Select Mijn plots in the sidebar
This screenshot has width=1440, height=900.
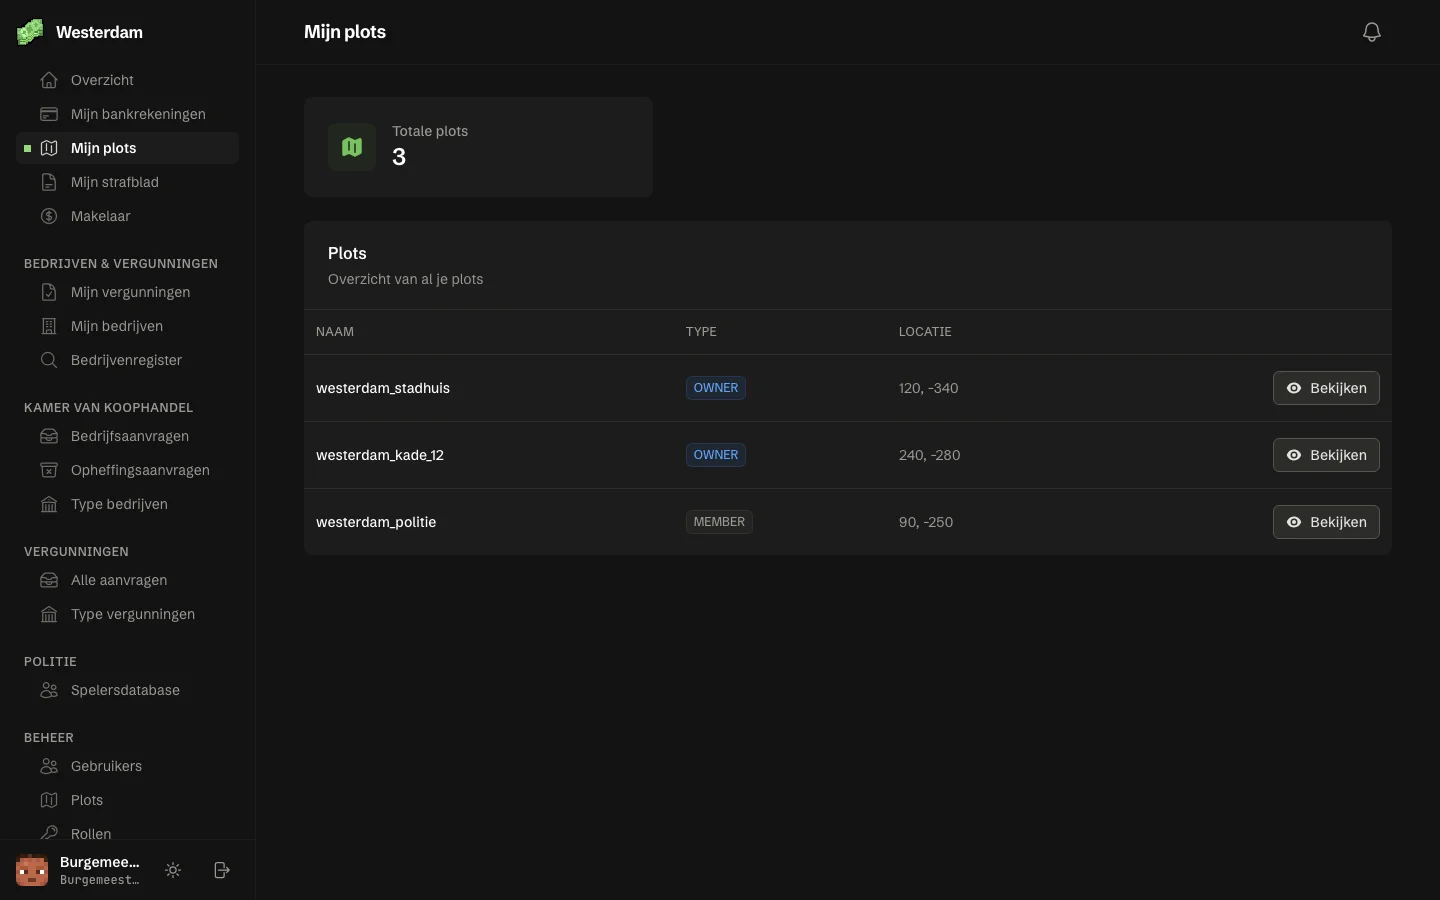[128, 148]
